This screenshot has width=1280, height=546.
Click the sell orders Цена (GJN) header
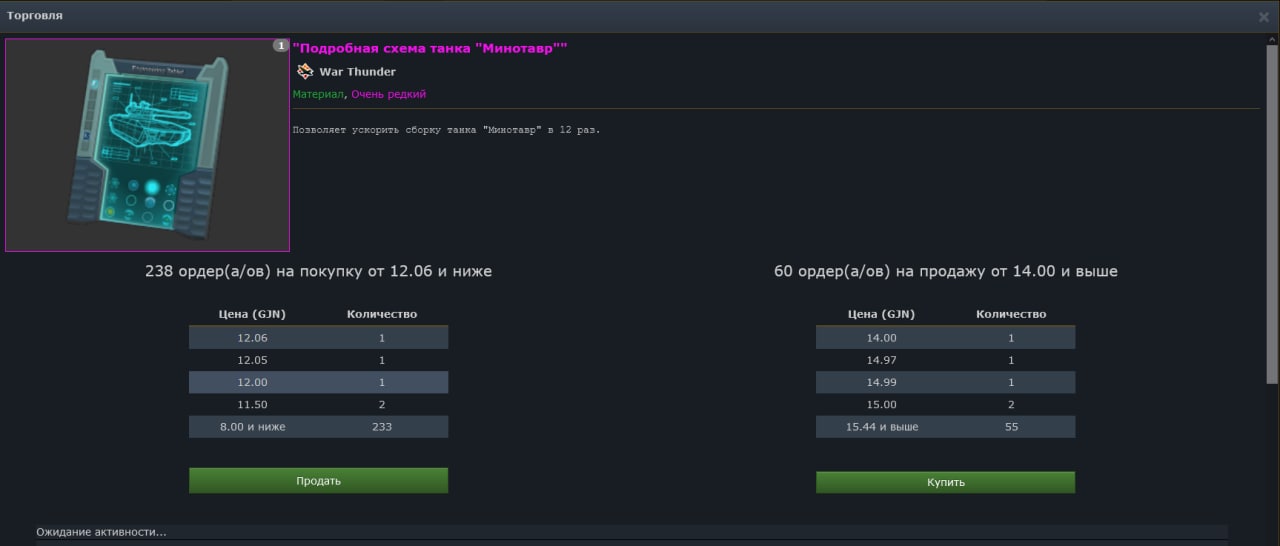coord(881,314)
